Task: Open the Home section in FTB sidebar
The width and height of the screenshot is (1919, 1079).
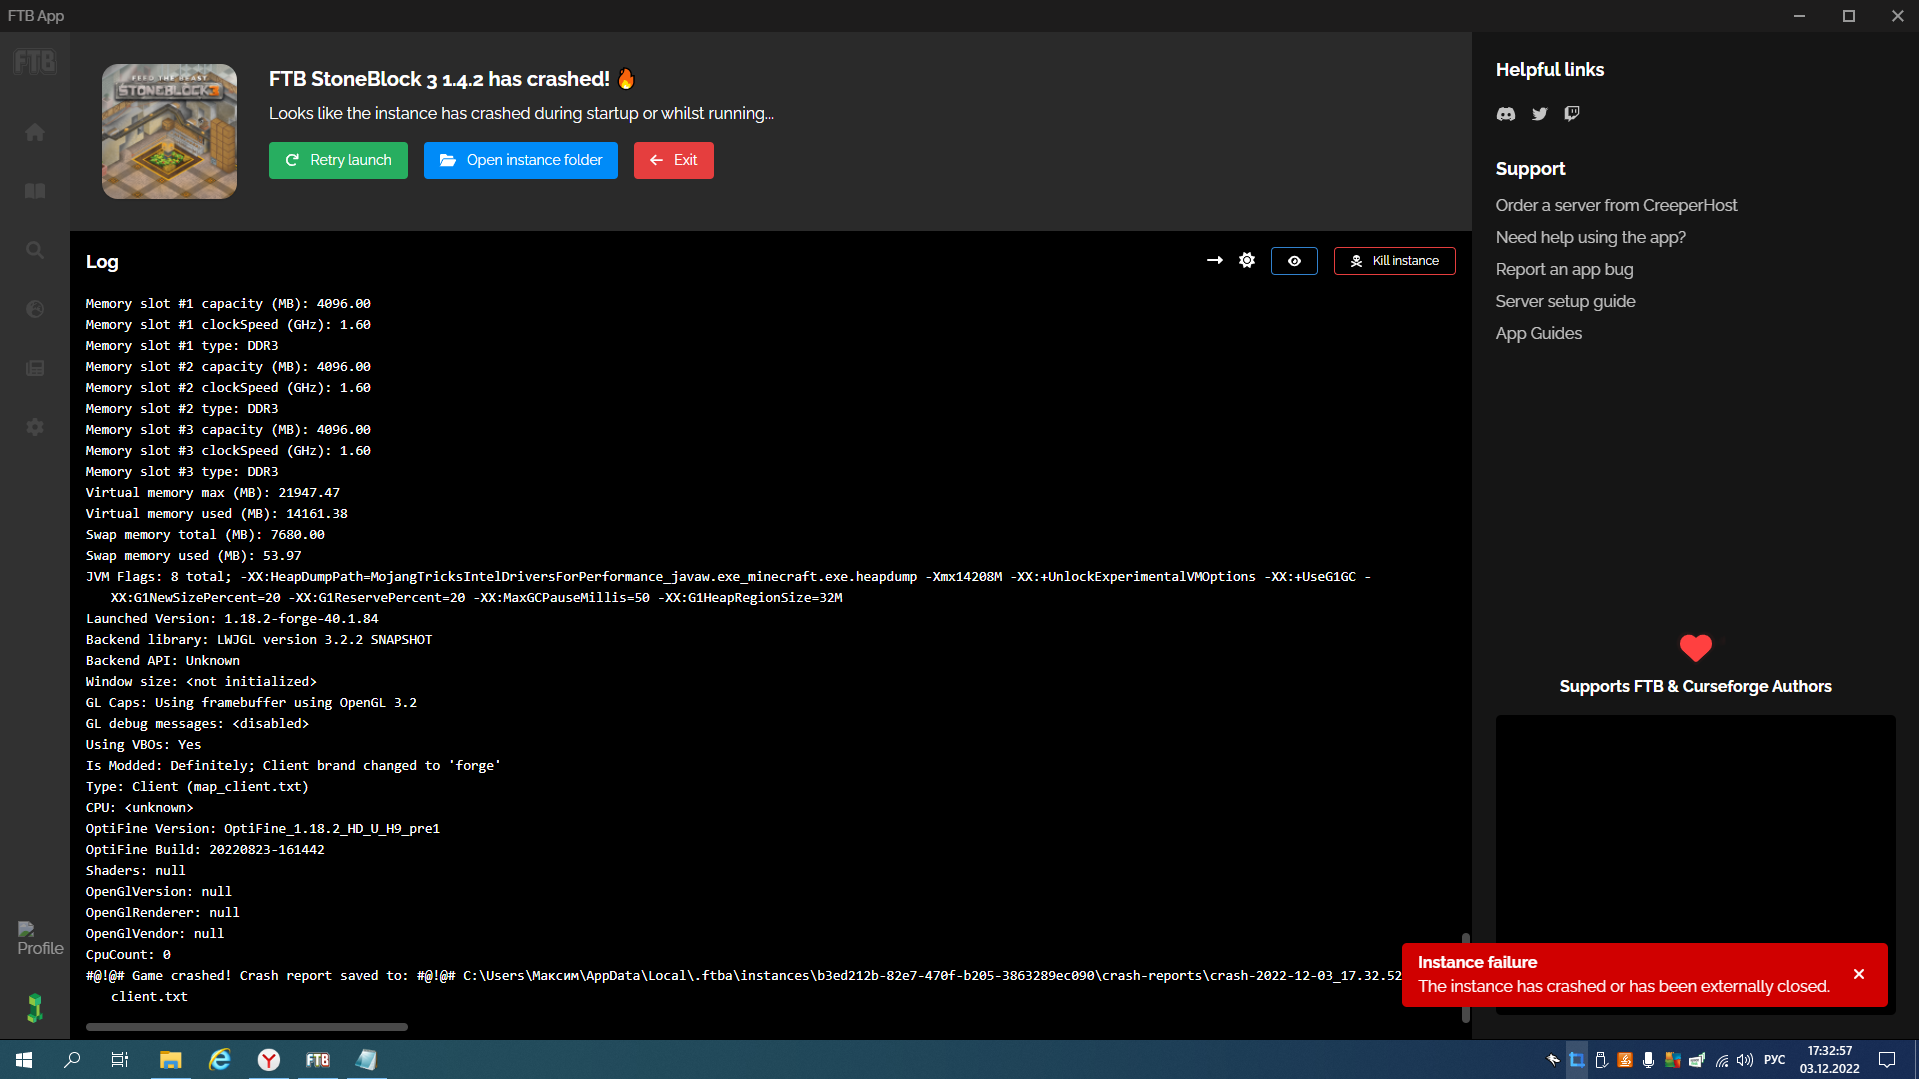Action: coord(35,131)
